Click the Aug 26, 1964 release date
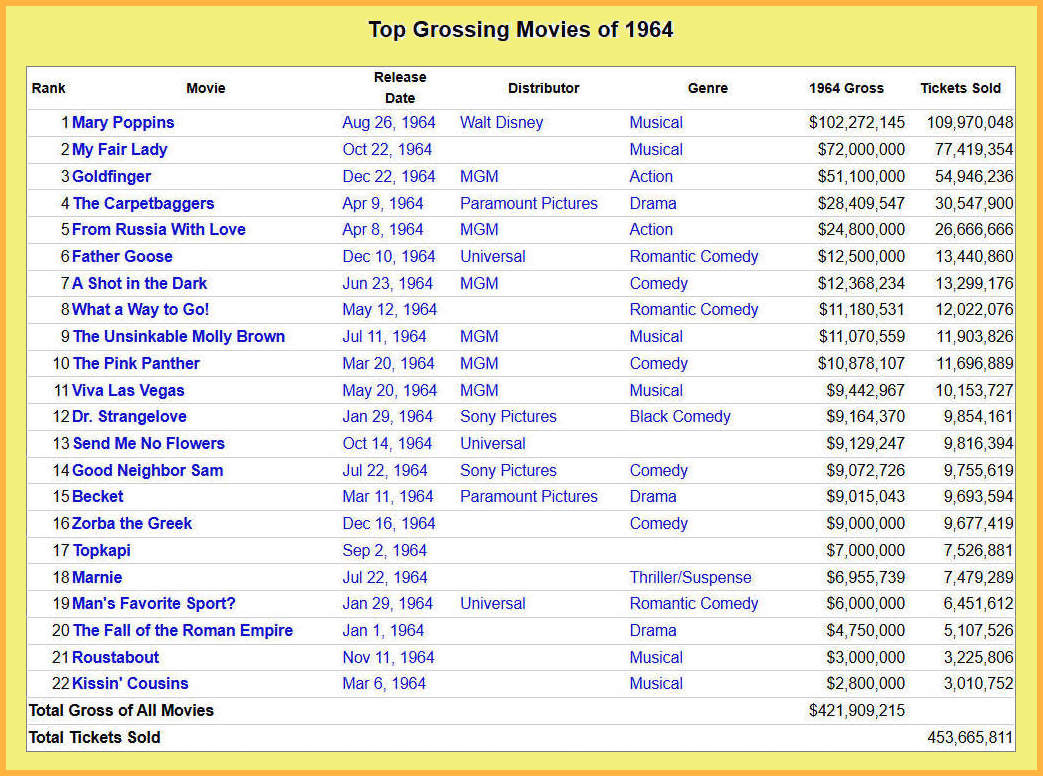The height and width of the screenshot is (776, 1043). tap(389, 122)
